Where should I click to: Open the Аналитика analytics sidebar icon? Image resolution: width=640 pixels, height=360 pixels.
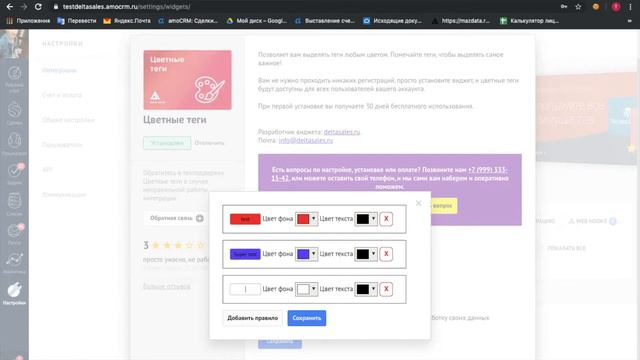[14, 262]
